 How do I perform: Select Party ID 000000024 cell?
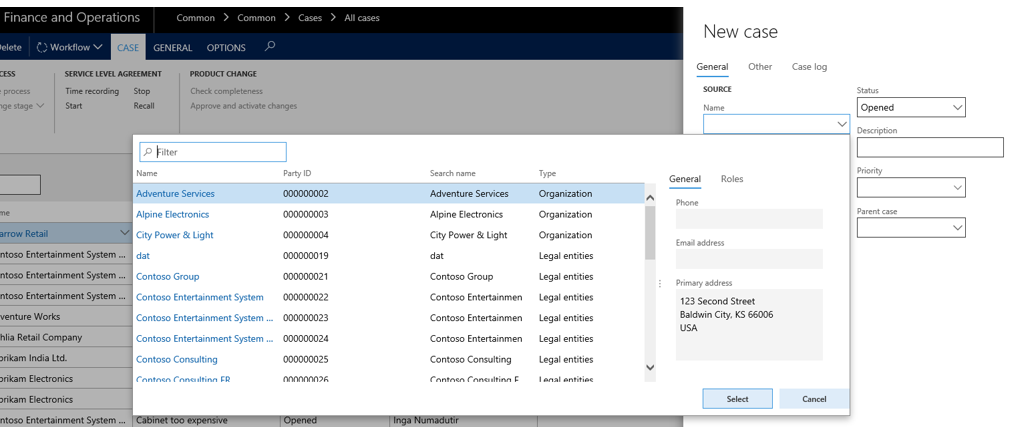(x=306, y=339)
